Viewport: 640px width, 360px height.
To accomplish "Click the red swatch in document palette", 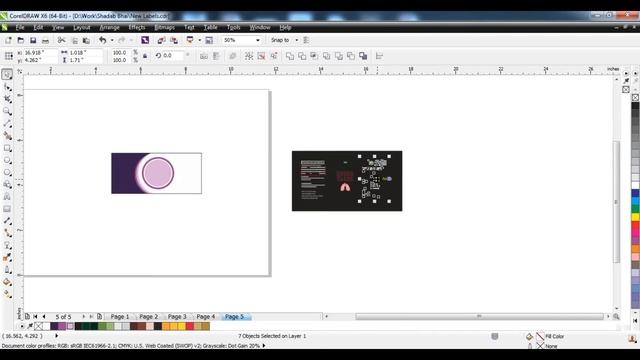I will [190, 326].
